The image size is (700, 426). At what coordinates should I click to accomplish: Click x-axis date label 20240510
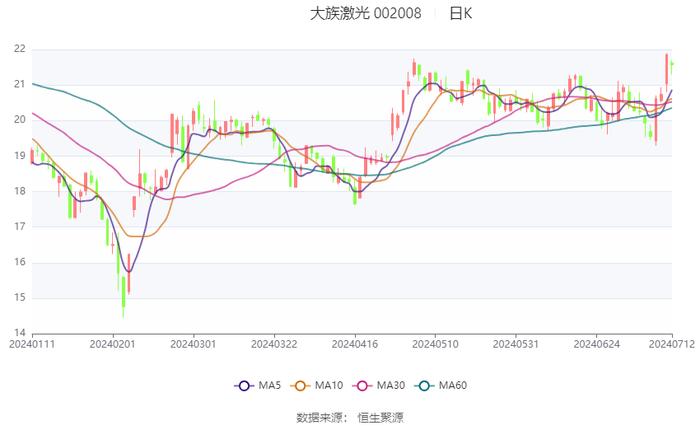click(435, 344)
